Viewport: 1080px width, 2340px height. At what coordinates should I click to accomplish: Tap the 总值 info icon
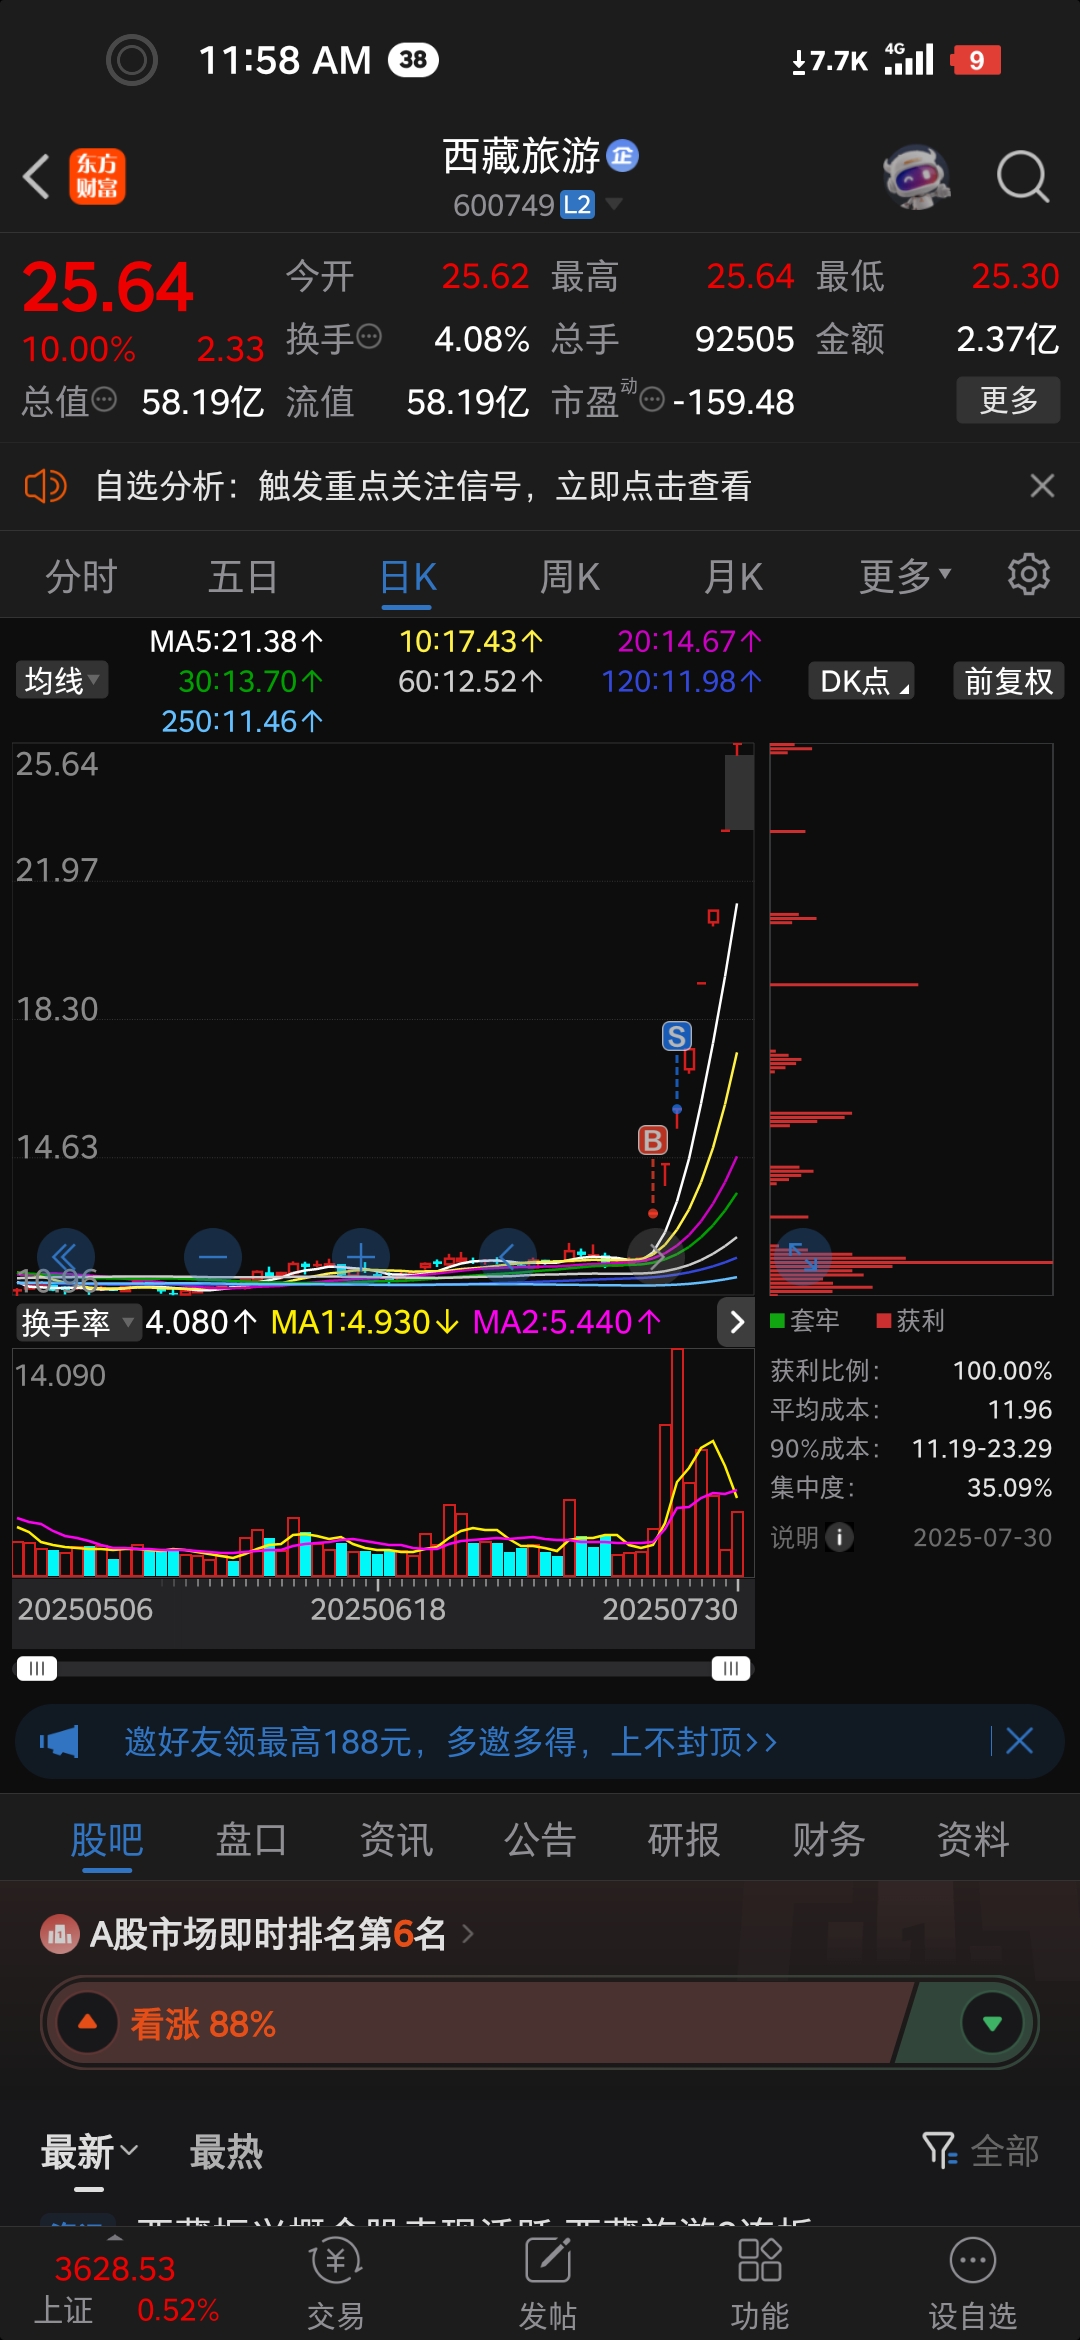tap(105, 401)
